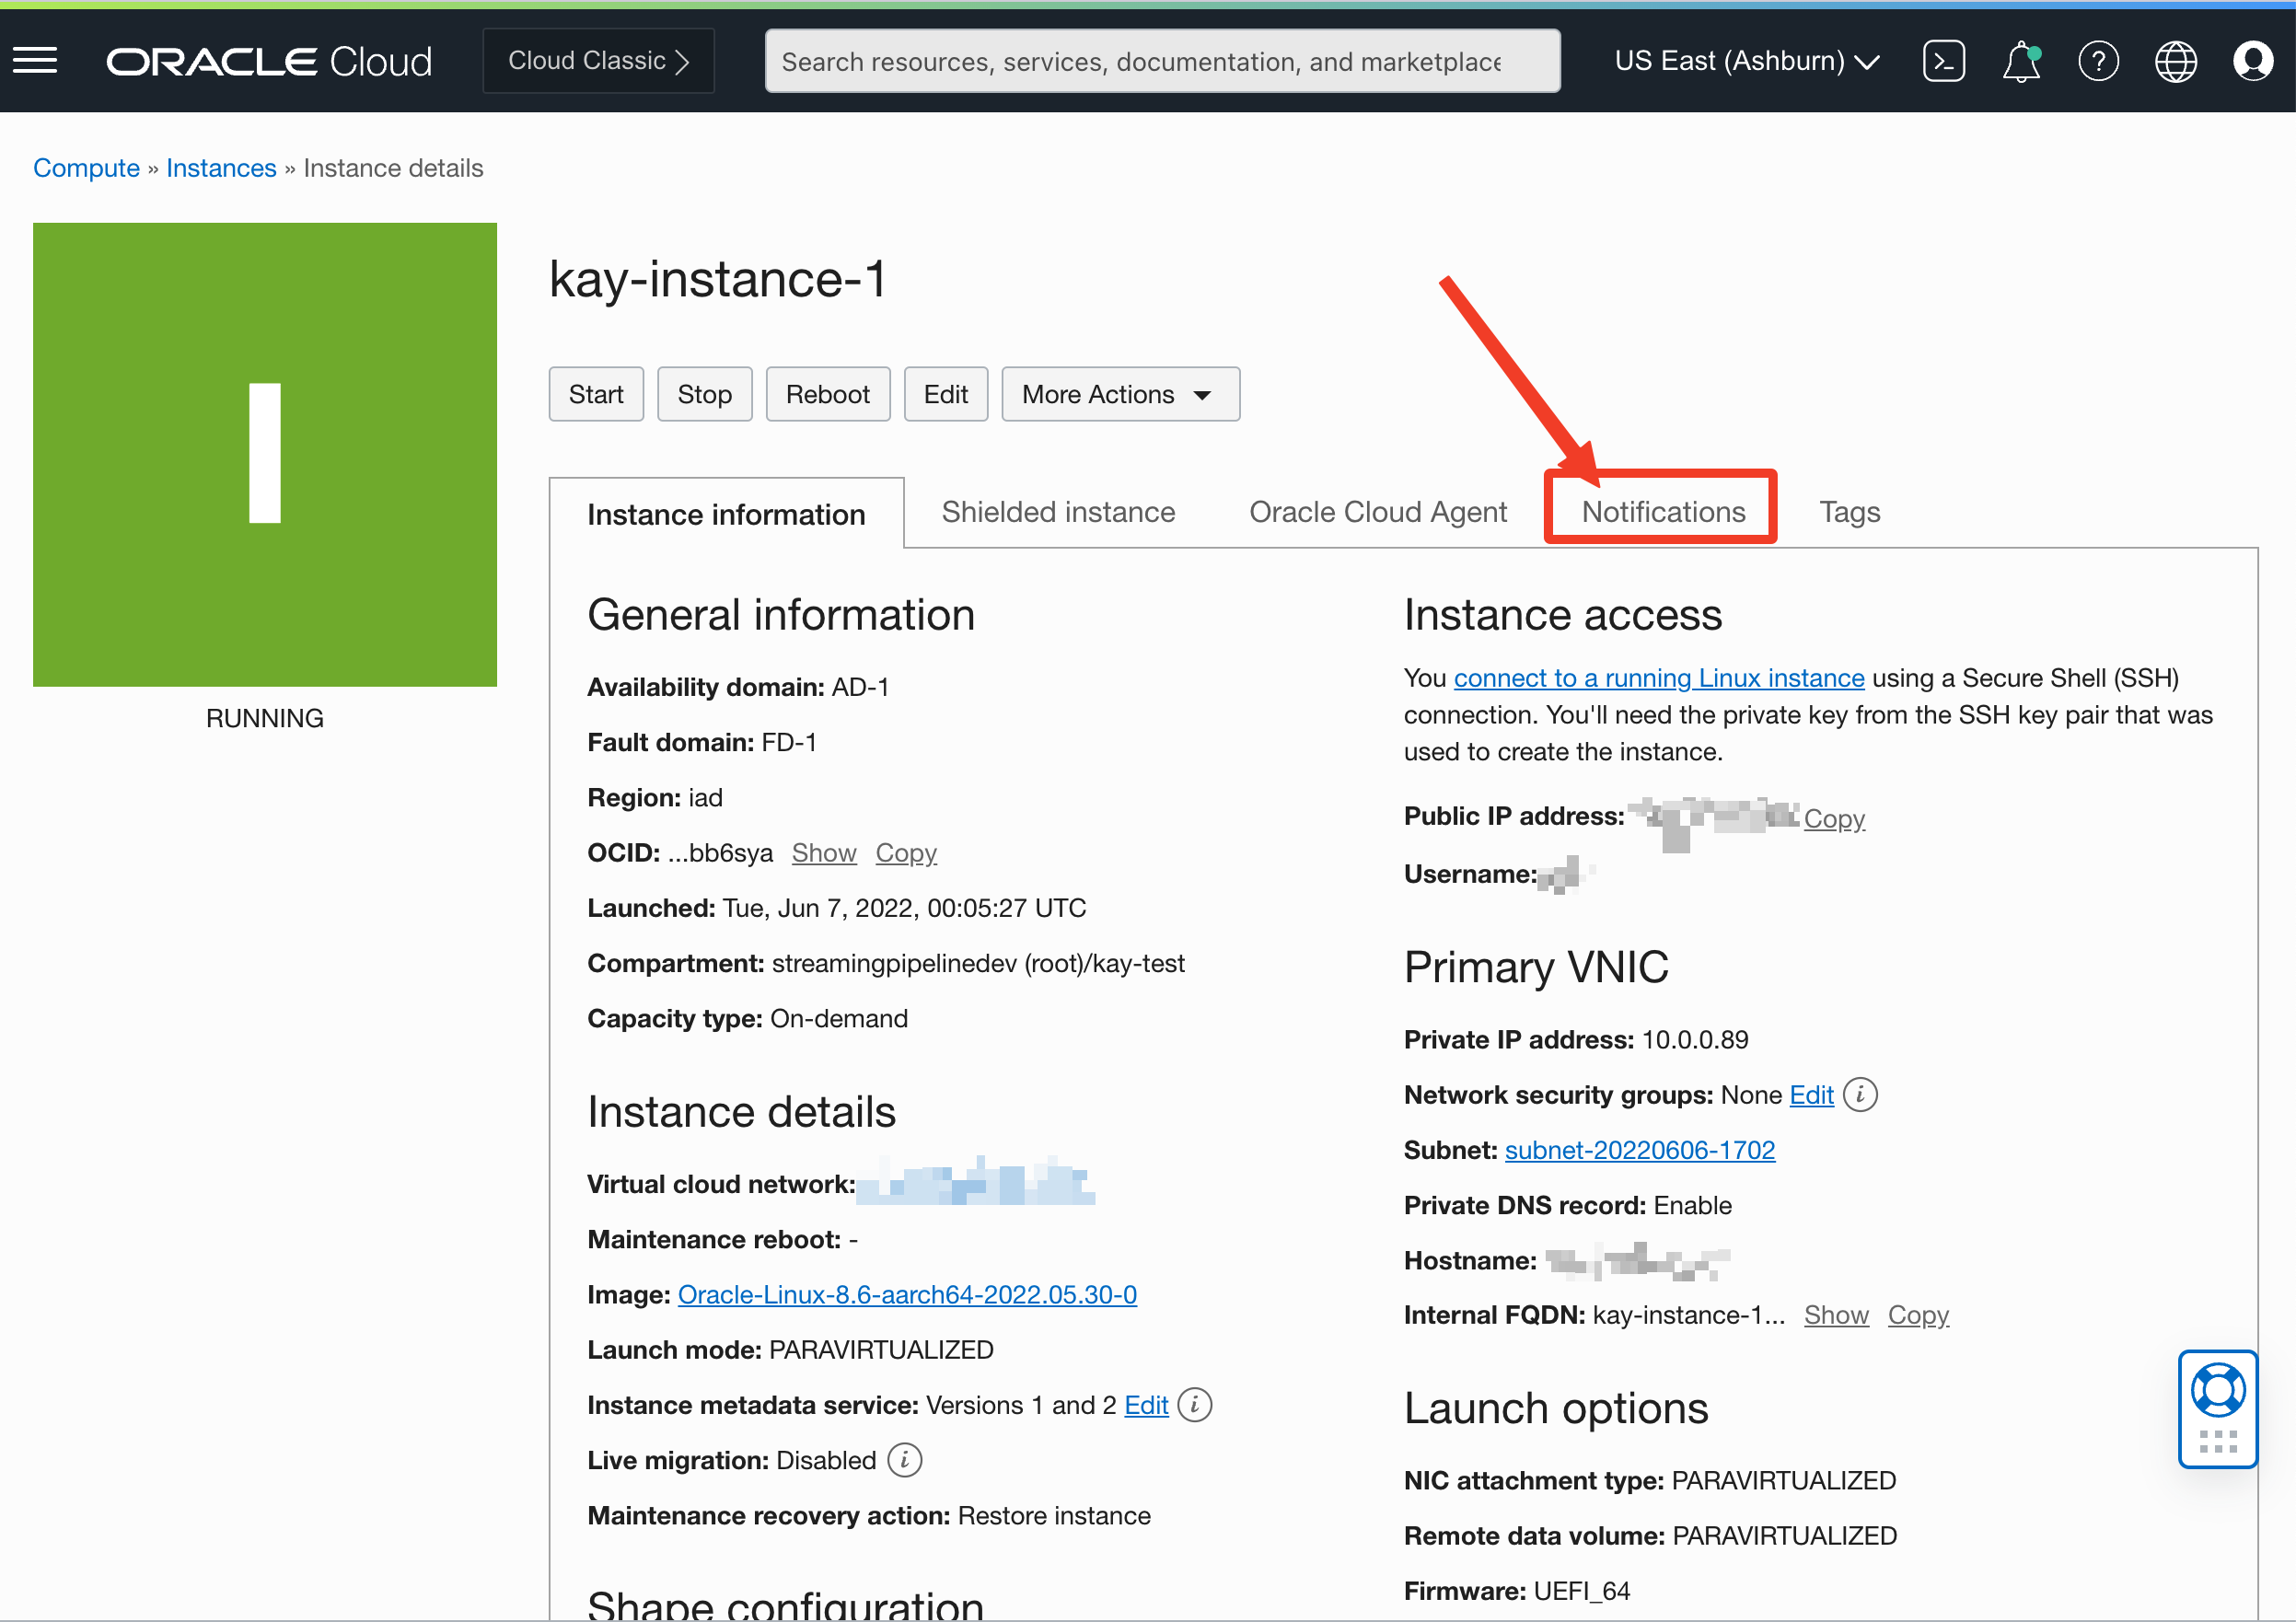
Task: Stop the instance
Action: click(704, 393)
